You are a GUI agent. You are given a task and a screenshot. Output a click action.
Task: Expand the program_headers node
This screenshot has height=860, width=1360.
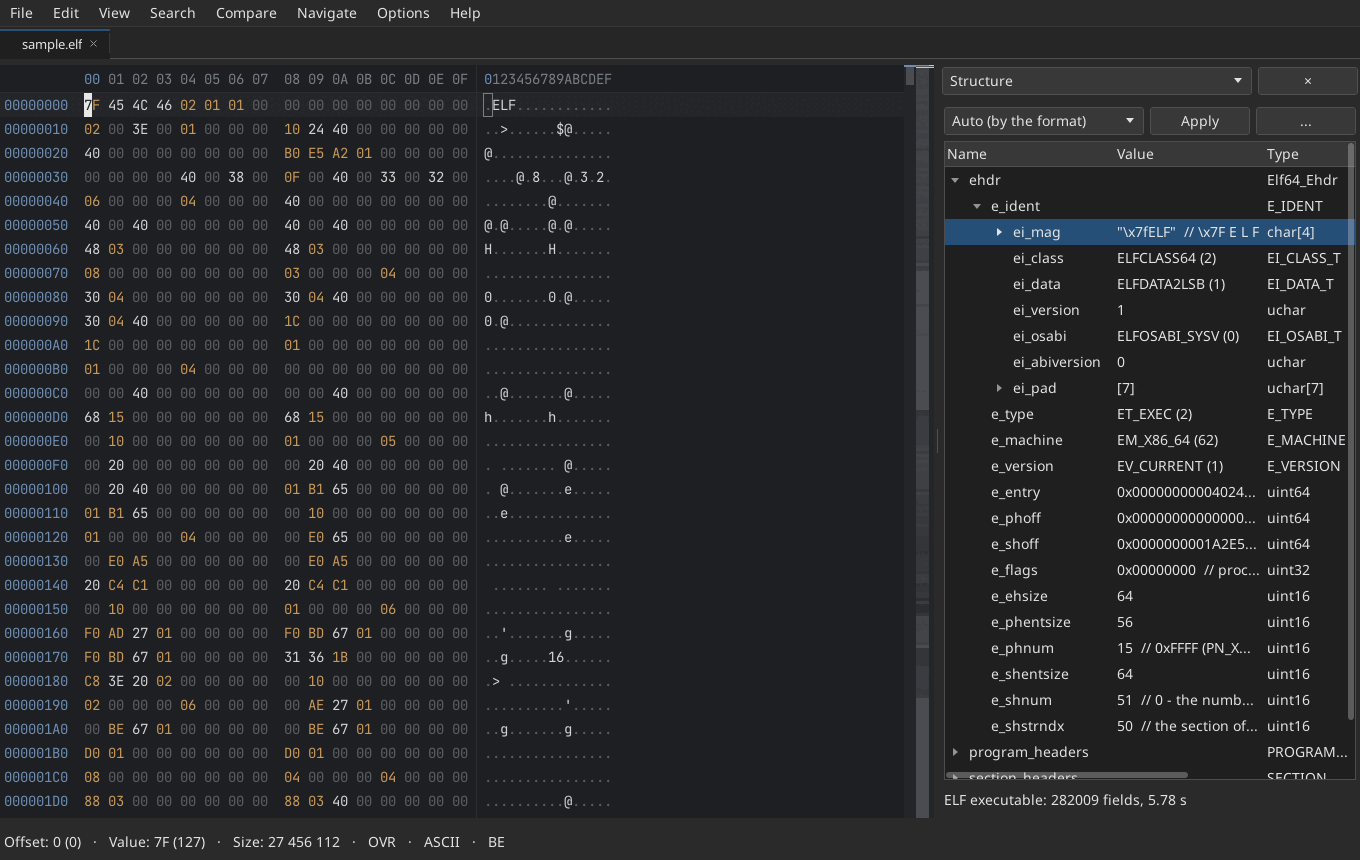click(x=956, y=752)
